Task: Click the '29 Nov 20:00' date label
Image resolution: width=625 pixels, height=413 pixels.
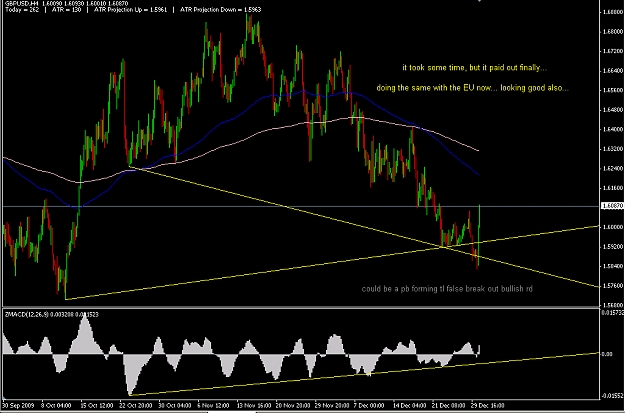Action: pyautogui.click(x=332, y=406)
